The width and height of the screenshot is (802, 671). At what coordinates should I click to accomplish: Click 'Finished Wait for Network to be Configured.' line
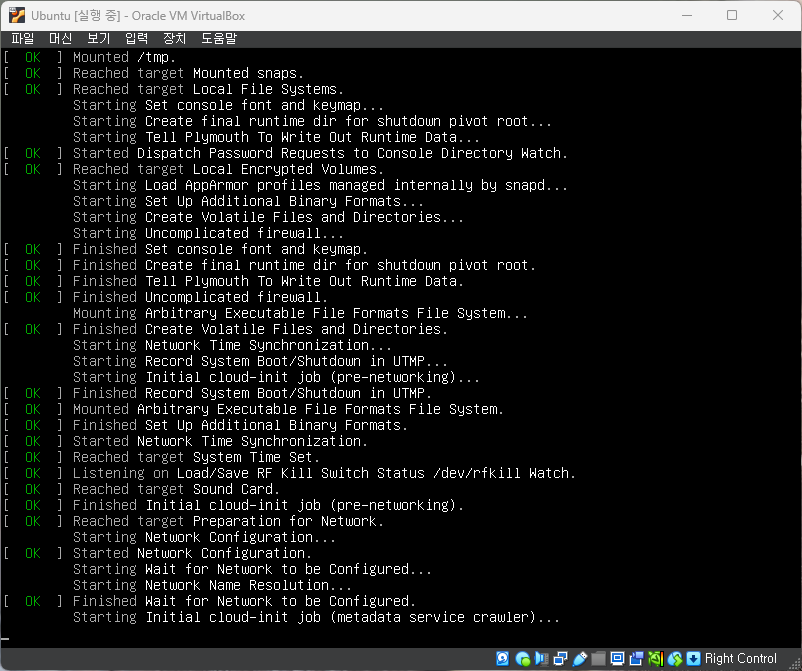244,601
